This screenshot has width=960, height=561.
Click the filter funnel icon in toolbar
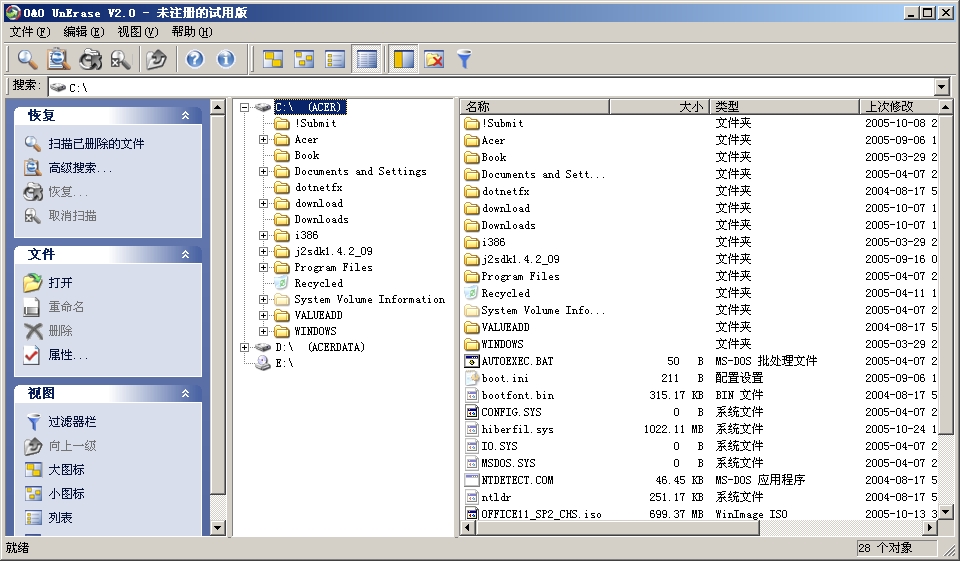click(x=465, y=59)
